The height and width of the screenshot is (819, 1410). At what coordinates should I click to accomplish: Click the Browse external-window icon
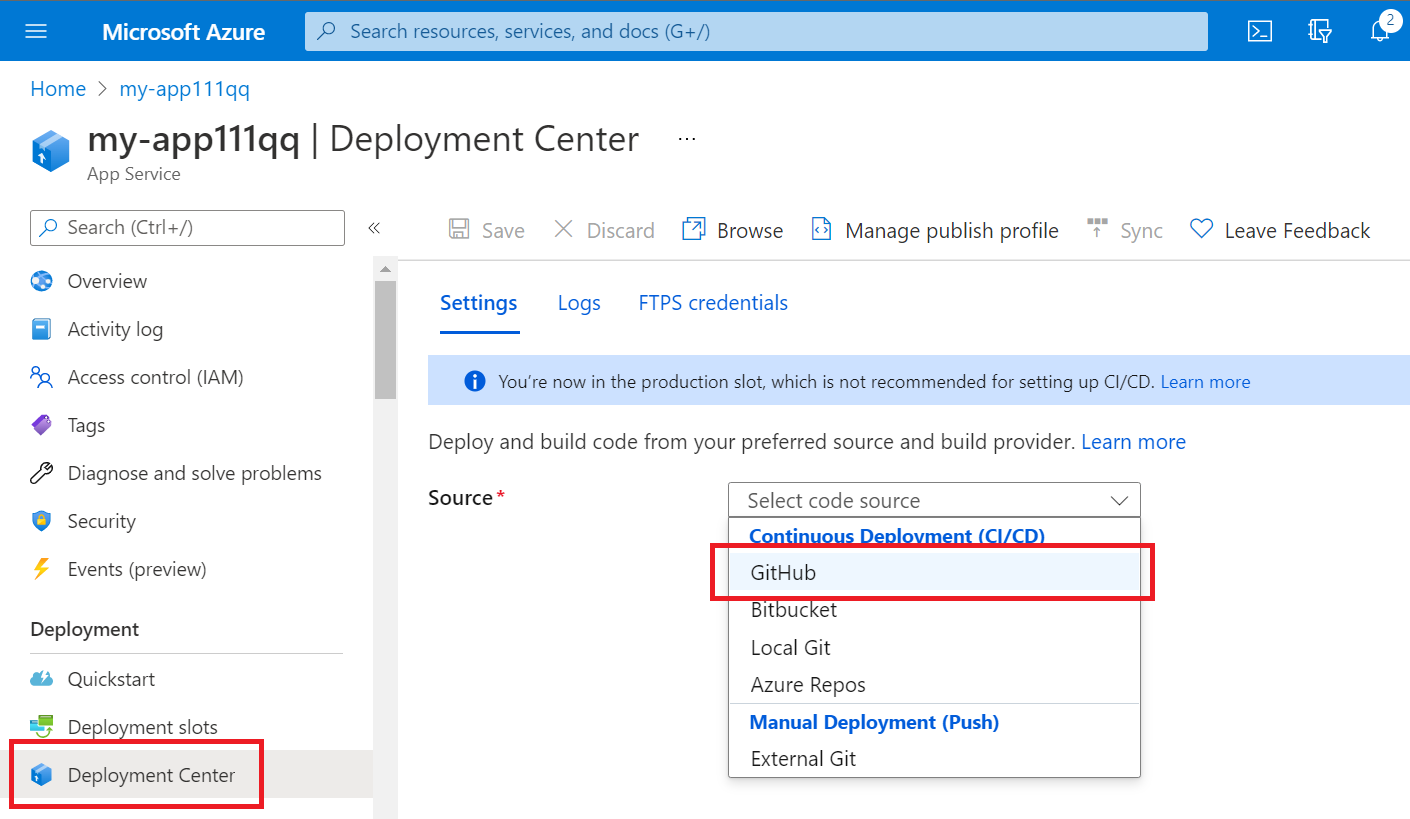tap(693, 230)
